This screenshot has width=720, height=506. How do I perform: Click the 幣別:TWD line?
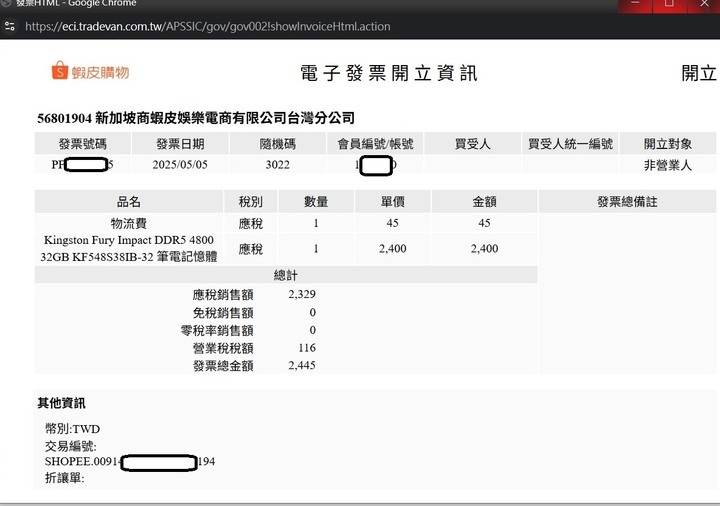click(73, 429)
